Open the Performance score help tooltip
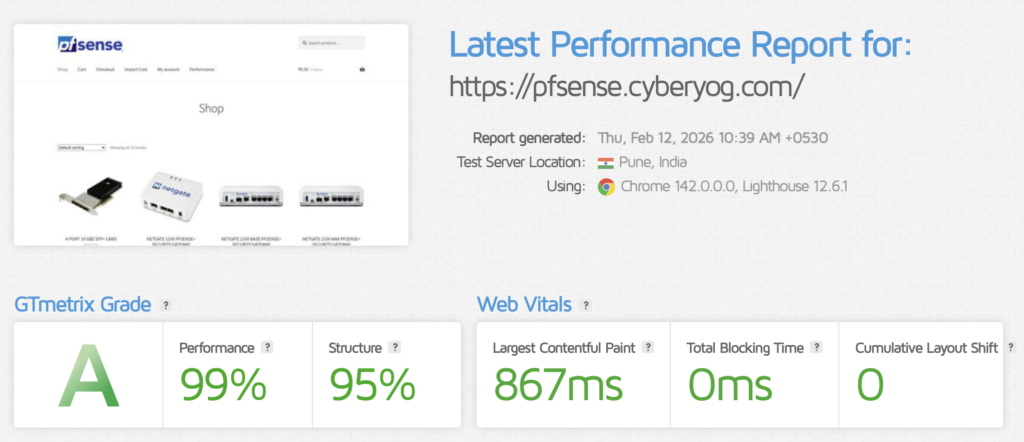The width and height of the screenshot is (1024, 442). point(267,347)
